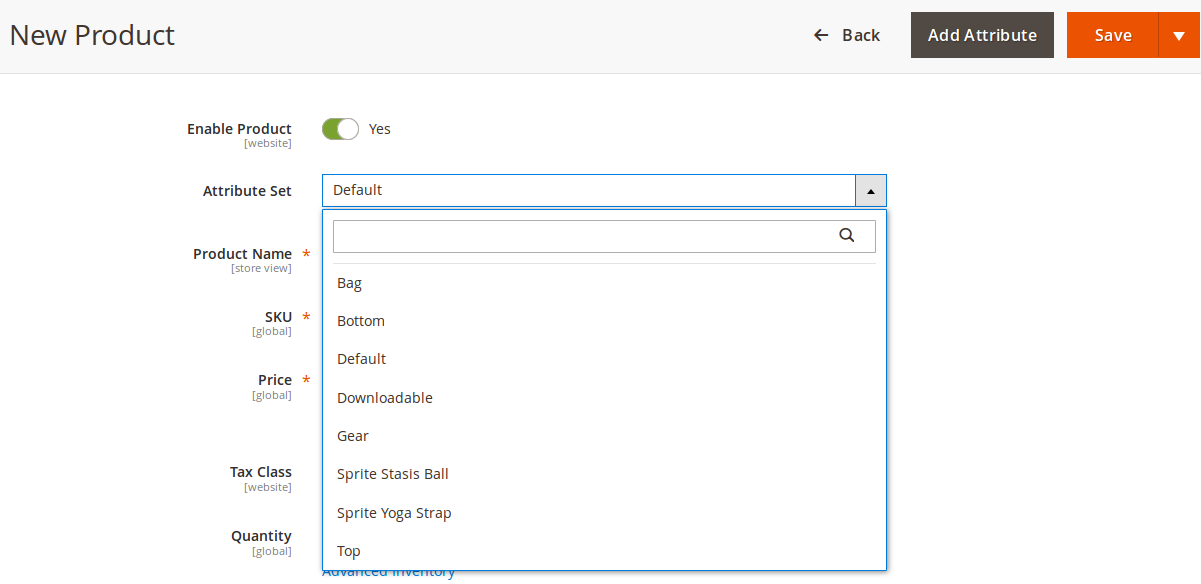Image resolution: width=1201 pixels, height=584 pixels.
Task: Select Top attribute set option
Action: pyautogui.click(x=604, y=551)
